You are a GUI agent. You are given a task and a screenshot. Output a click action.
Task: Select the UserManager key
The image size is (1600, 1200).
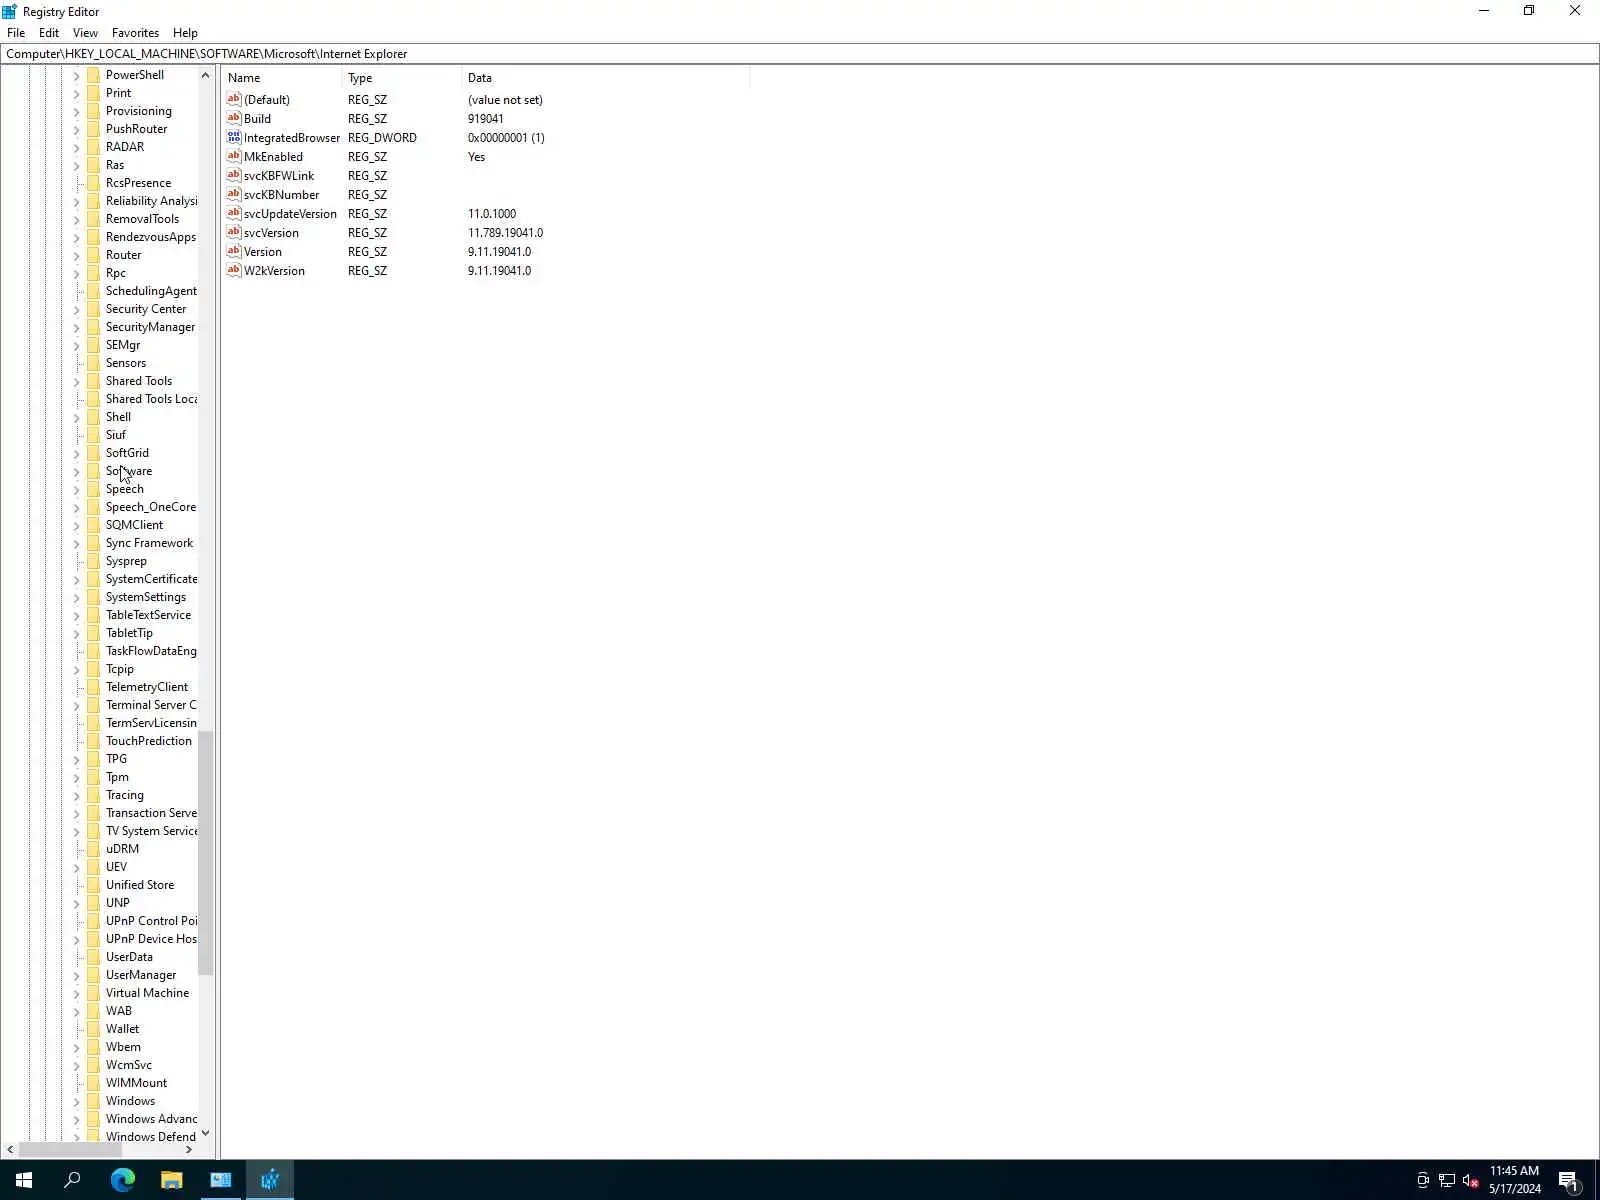(141, 975)
